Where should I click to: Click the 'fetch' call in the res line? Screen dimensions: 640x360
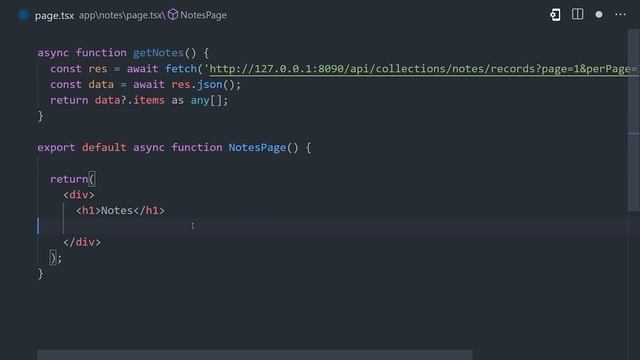coord(181,69)
